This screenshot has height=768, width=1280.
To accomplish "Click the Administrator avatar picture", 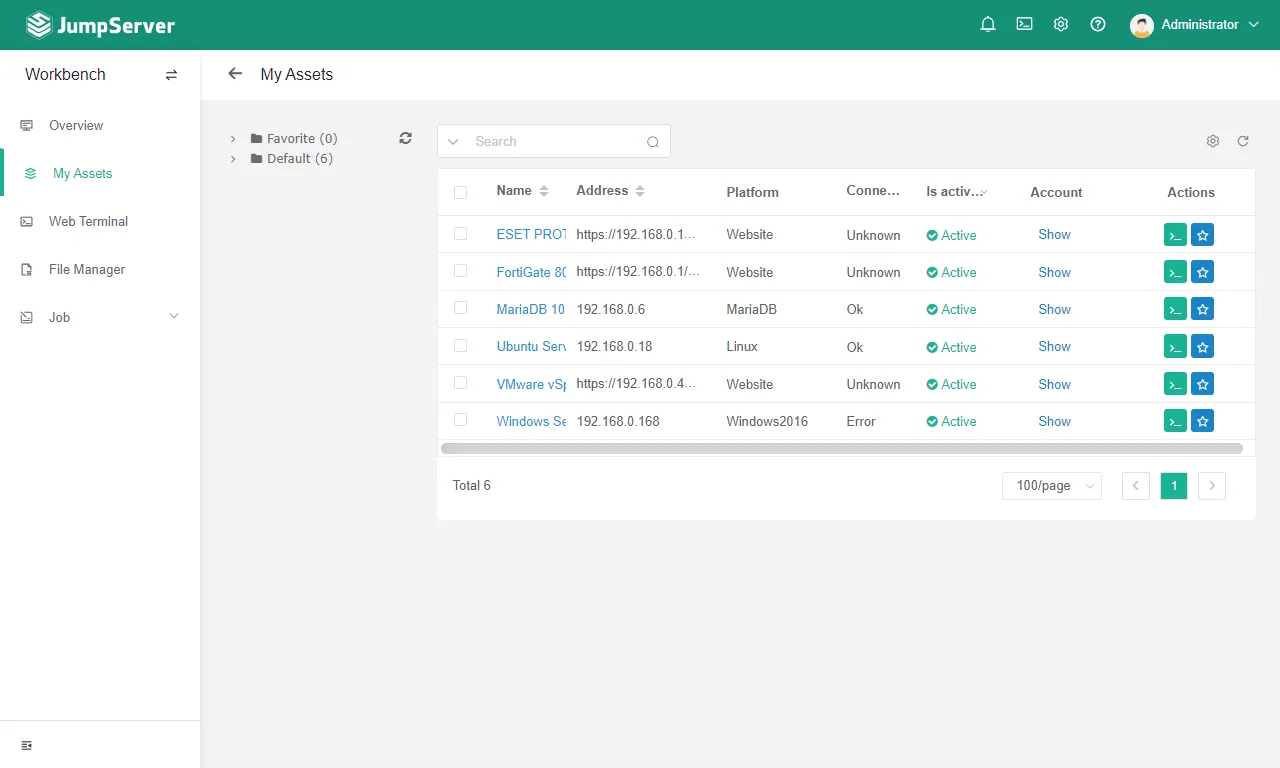I will (x=1142, y=25).
